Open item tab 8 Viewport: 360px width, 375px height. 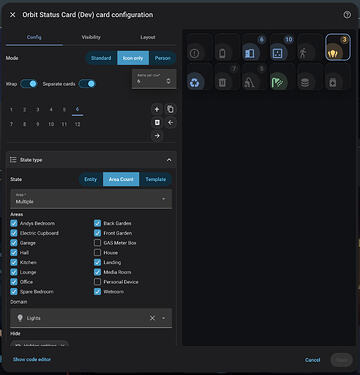24,124
